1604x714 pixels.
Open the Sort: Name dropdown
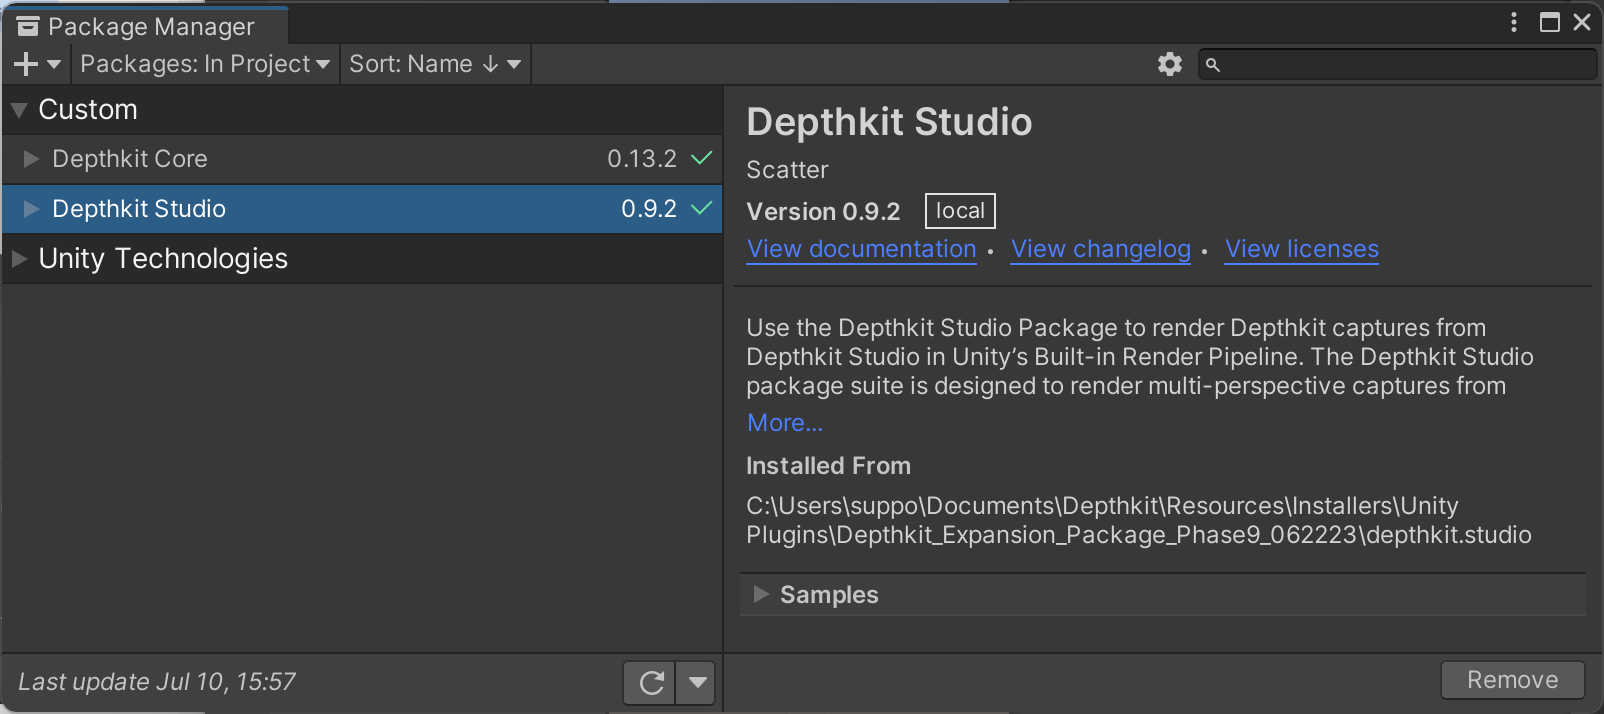435,64
